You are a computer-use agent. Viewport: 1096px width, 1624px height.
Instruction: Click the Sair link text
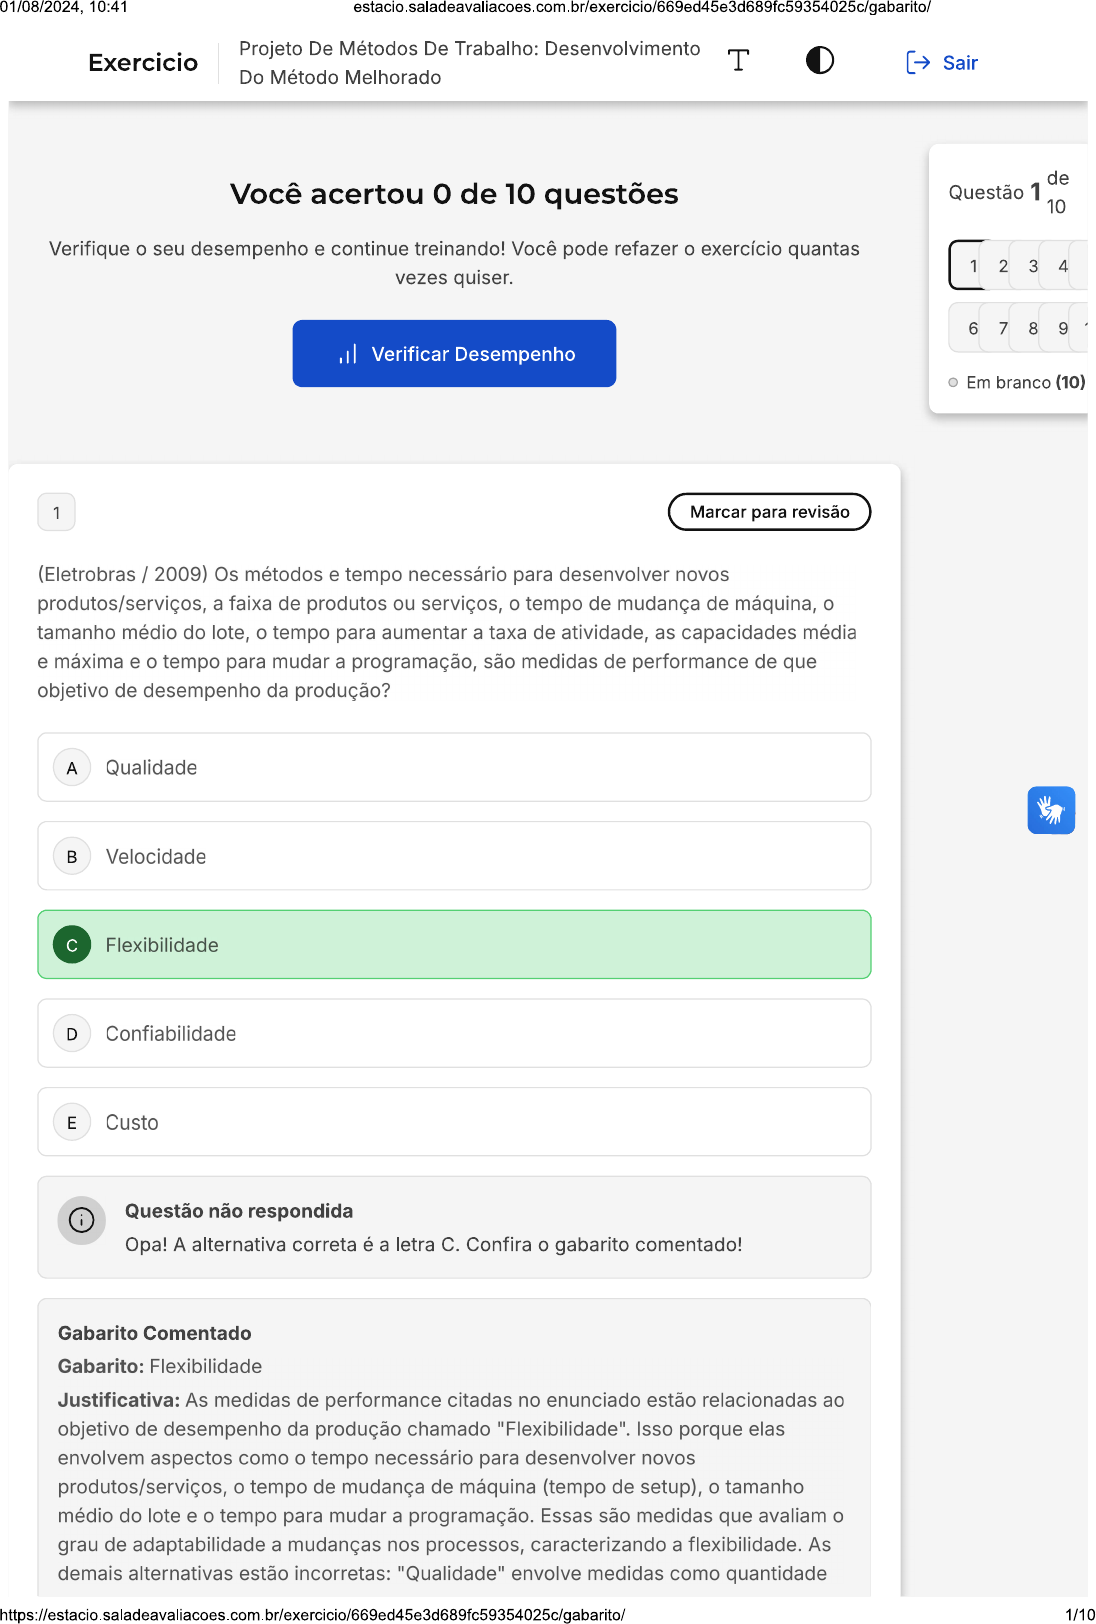[x=960, y=63]
